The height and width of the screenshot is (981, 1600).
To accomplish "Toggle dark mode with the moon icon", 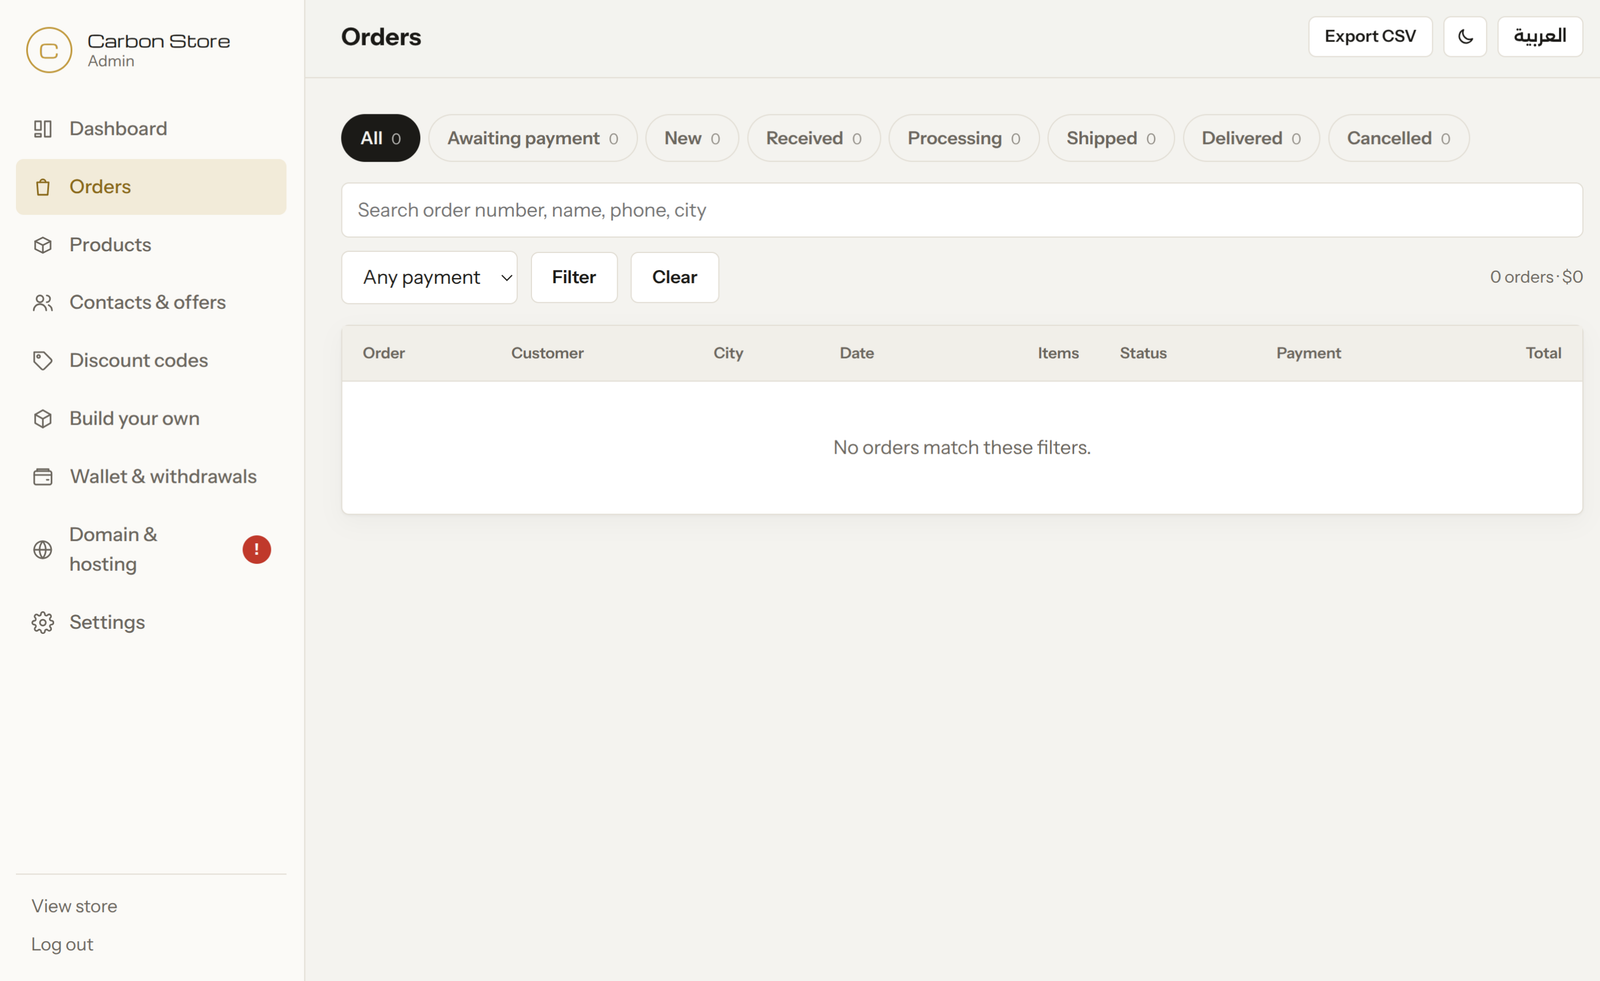I will pyautogui.click(x=1465, y=37).
